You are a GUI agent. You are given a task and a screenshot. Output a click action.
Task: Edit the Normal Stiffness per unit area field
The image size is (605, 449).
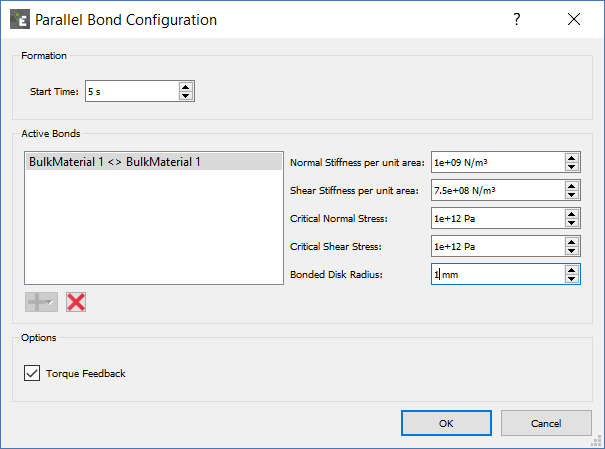coord(496,162)
